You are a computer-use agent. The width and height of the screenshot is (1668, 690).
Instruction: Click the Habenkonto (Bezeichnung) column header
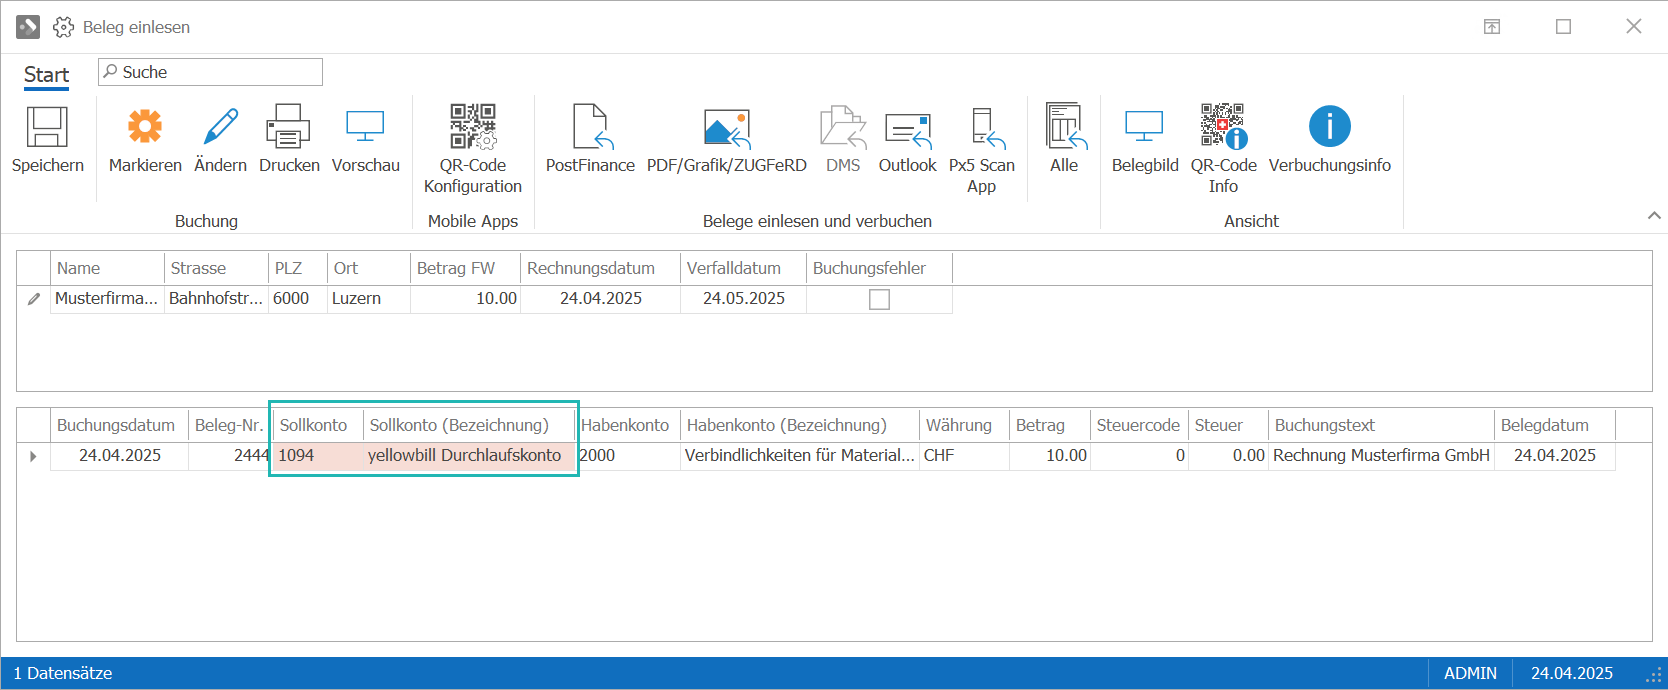(800, 425)
